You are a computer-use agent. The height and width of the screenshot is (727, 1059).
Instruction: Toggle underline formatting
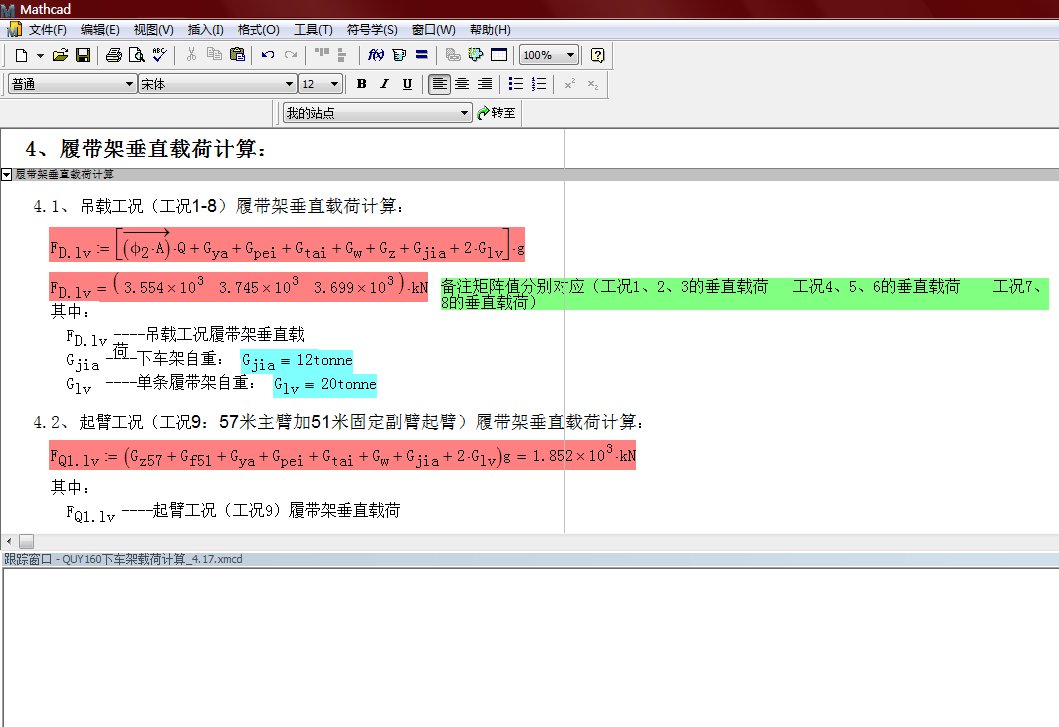coord(407,84)
